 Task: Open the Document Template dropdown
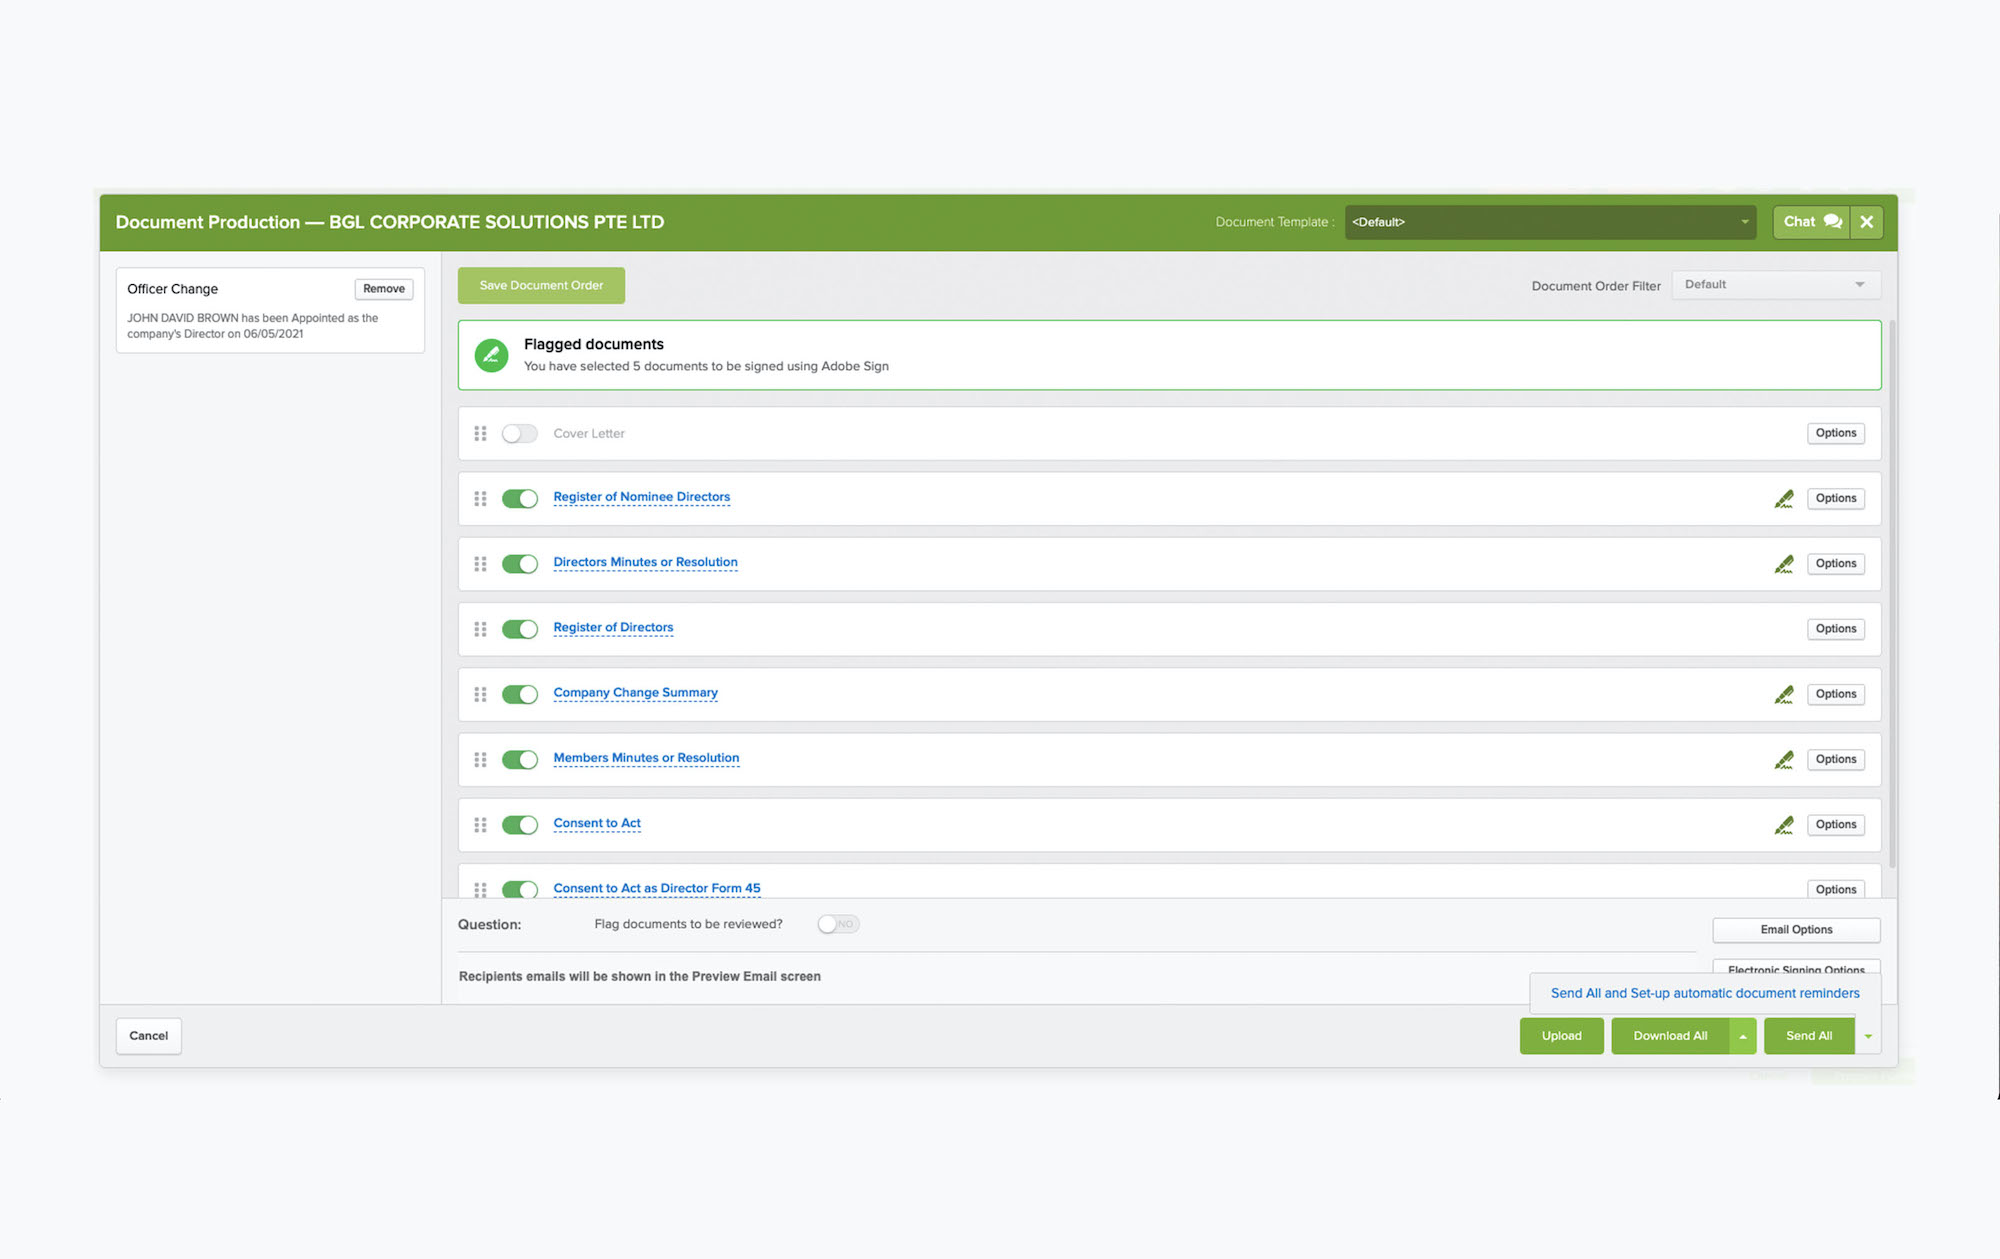point(1550,222)
